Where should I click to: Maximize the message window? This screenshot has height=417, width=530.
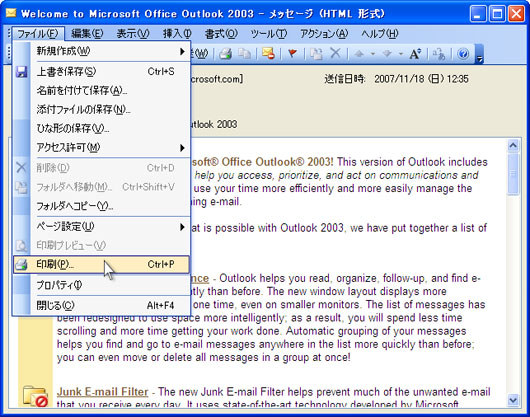[x=497, y=14]
